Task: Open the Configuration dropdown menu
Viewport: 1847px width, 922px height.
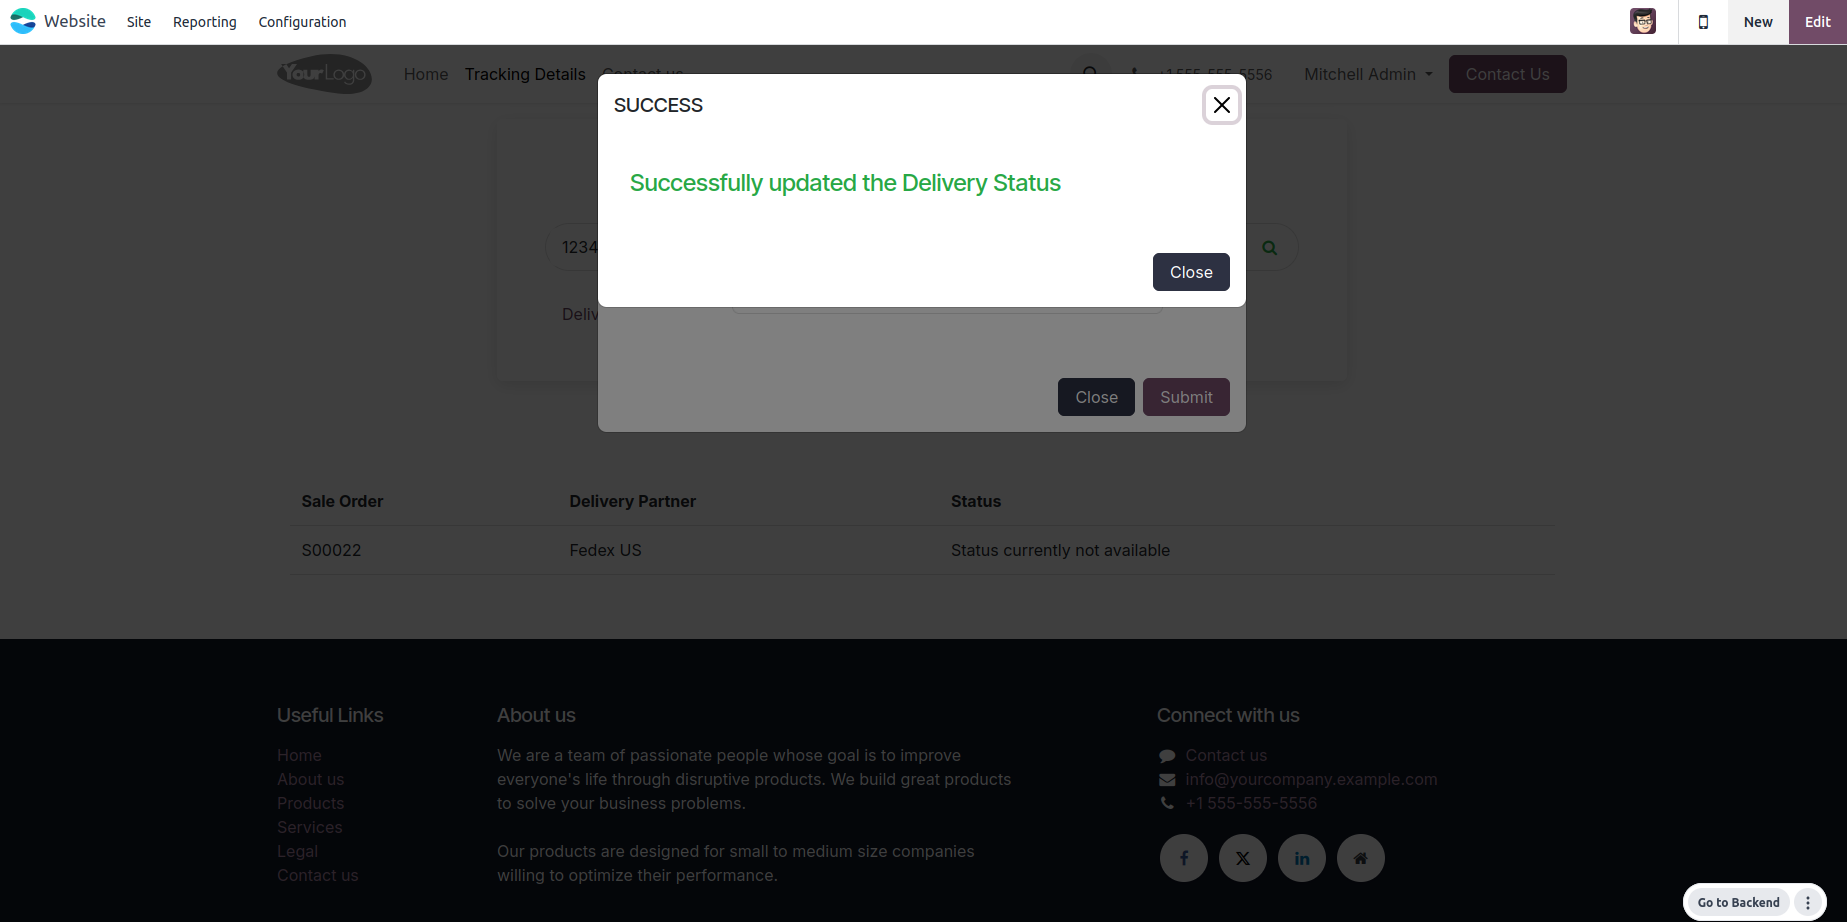Action: click(x=302, y=22)
